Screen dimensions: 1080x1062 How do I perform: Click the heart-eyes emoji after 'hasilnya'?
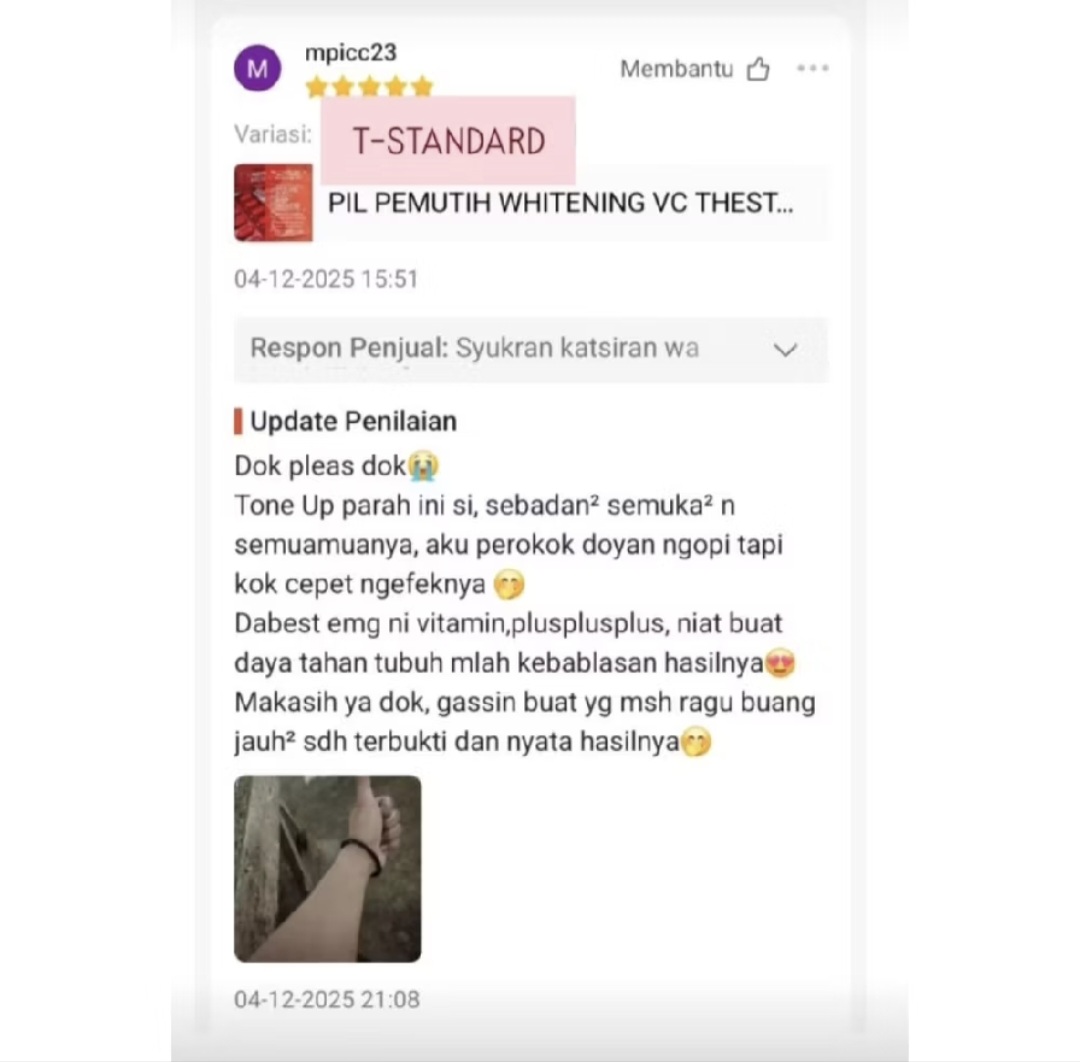click(780, 663)
